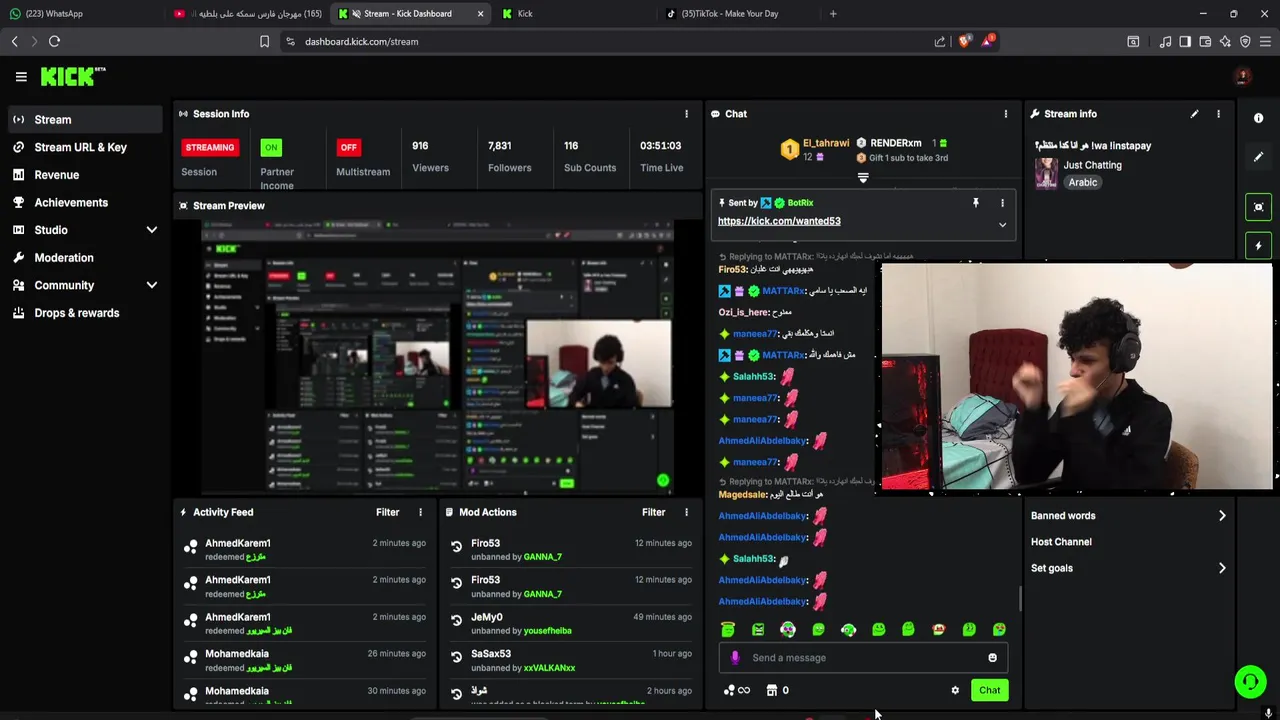The image size is (1280, 720).
Task: Open Stream URL & Key page
Action: pos(84,147)
